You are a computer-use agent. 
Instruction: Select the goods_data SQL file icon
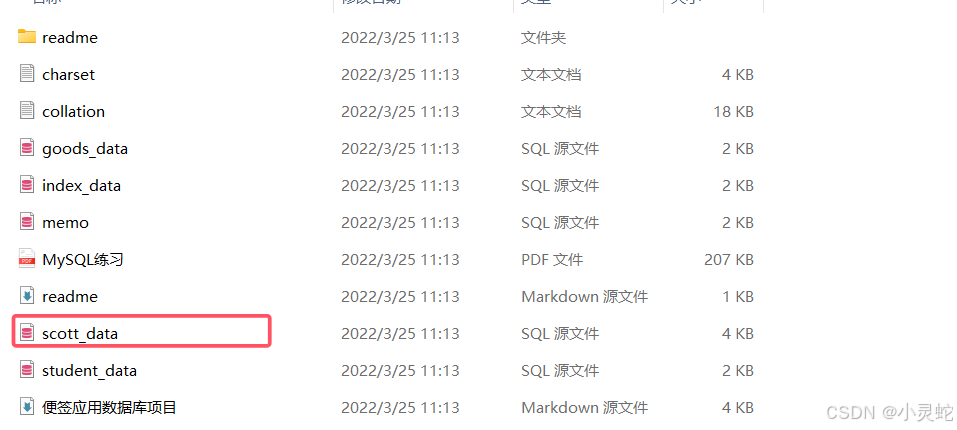click(x=26, y=148)
